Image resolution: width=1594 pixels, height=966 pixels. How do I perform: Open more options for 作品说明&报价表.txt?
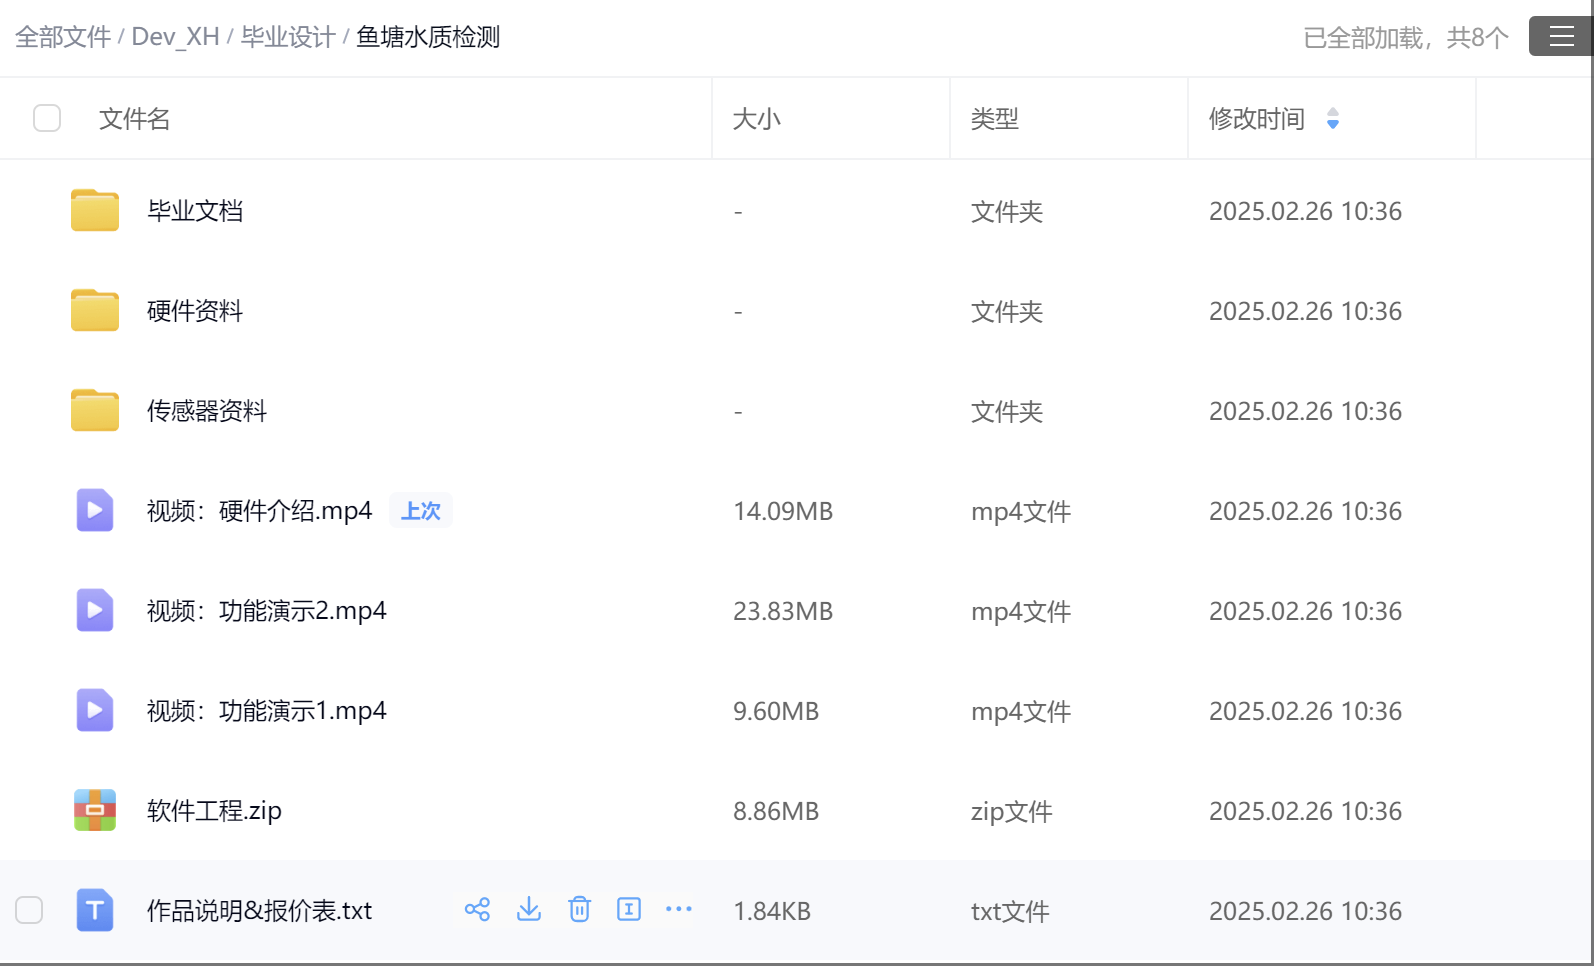click(x=679, y=909)
